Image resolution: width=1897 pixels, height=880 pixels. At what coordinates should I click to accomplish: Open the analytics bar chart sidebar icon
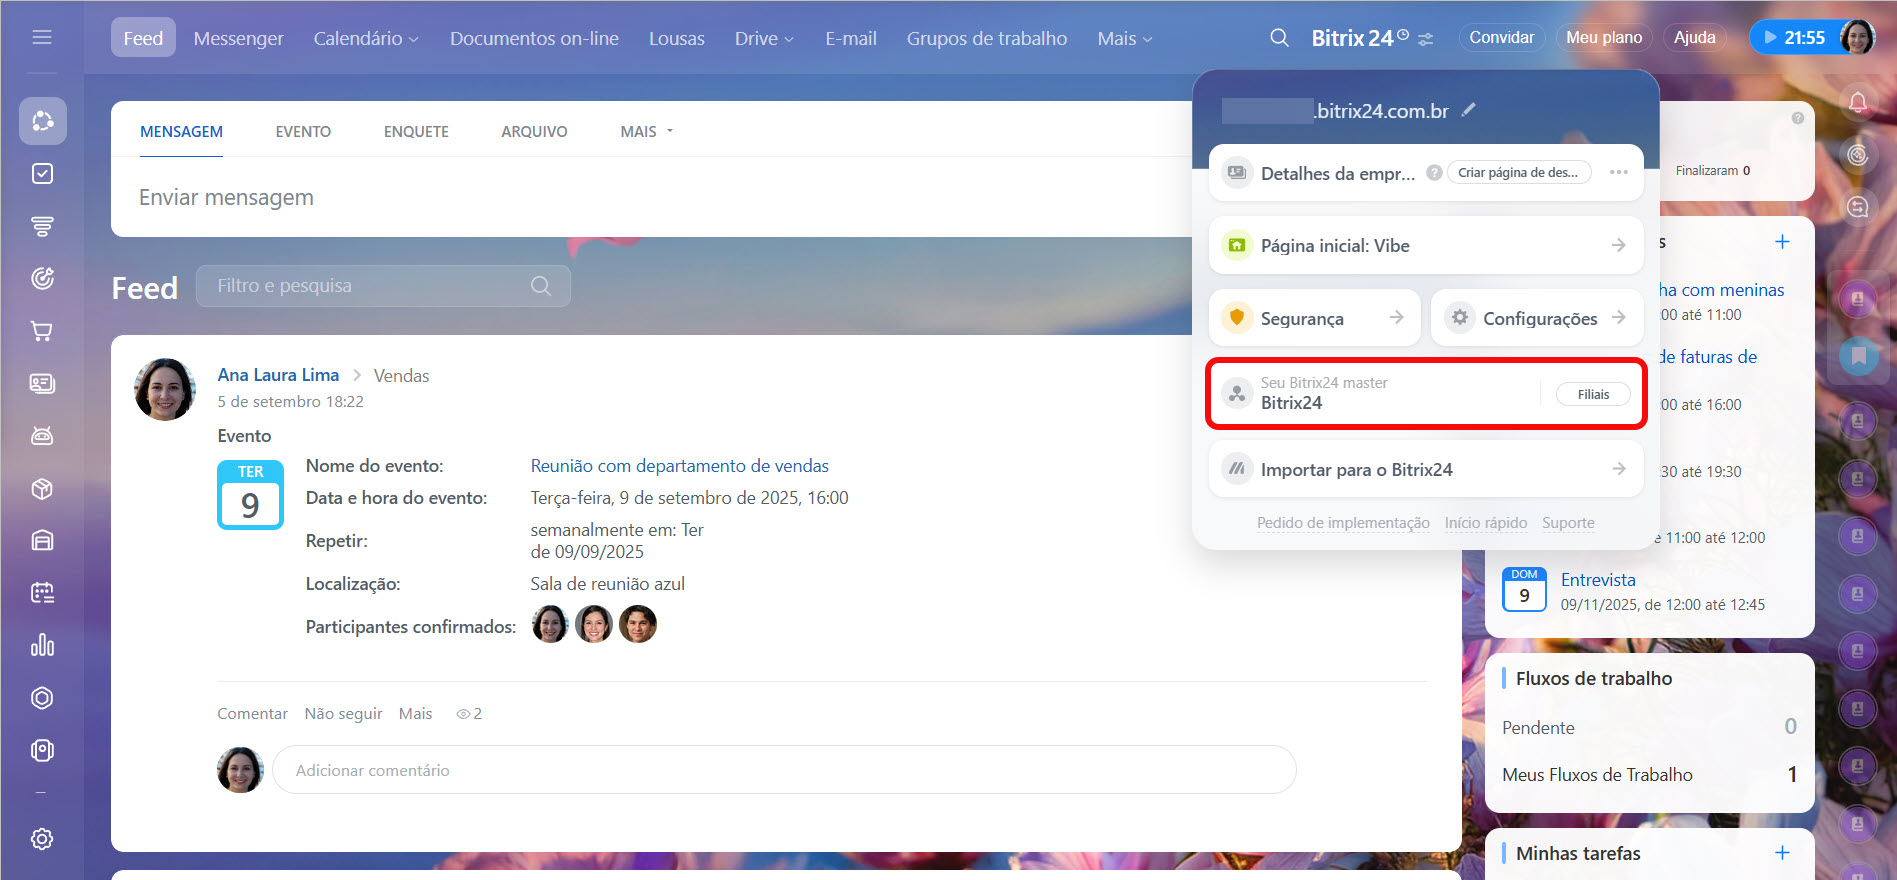pos(42,645)
